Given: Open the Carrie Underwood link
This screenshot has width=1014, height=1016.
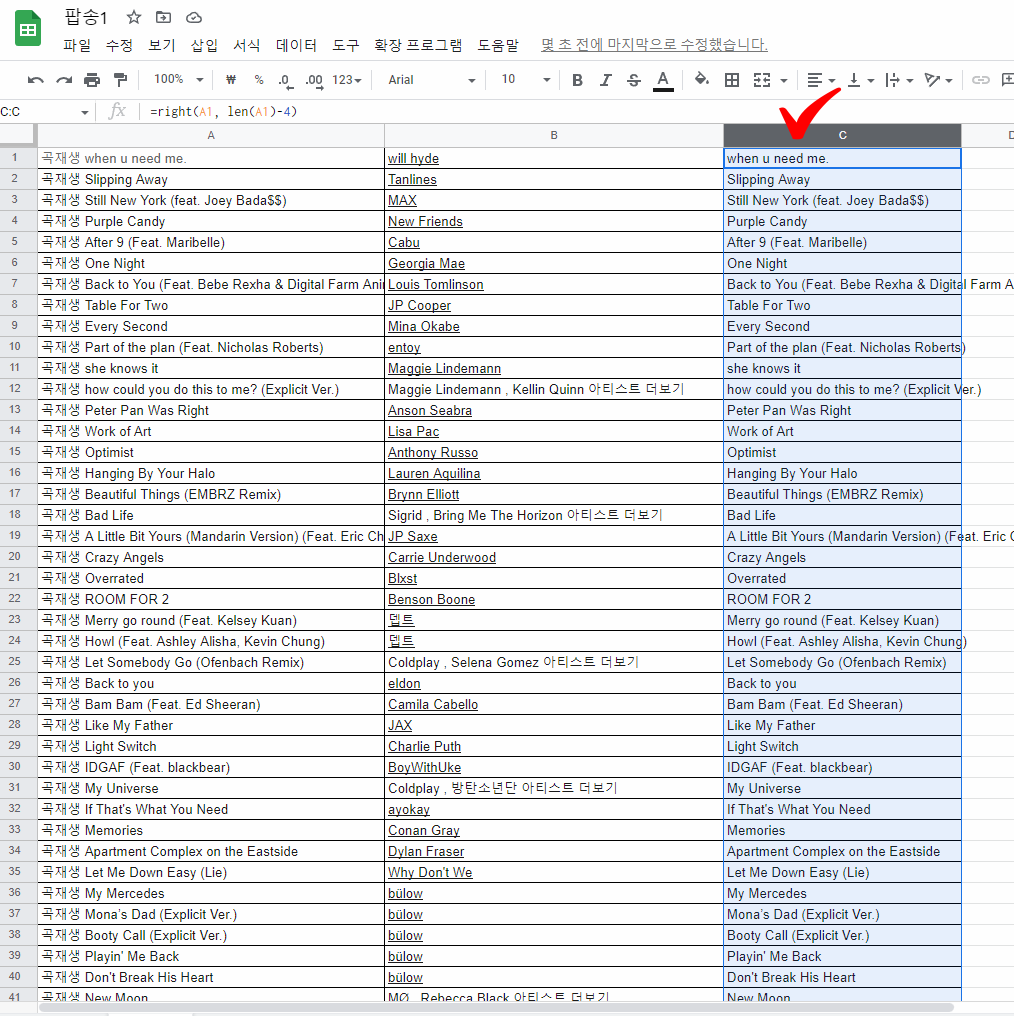Looking at the screenshot, I should (x=442, y=557).
